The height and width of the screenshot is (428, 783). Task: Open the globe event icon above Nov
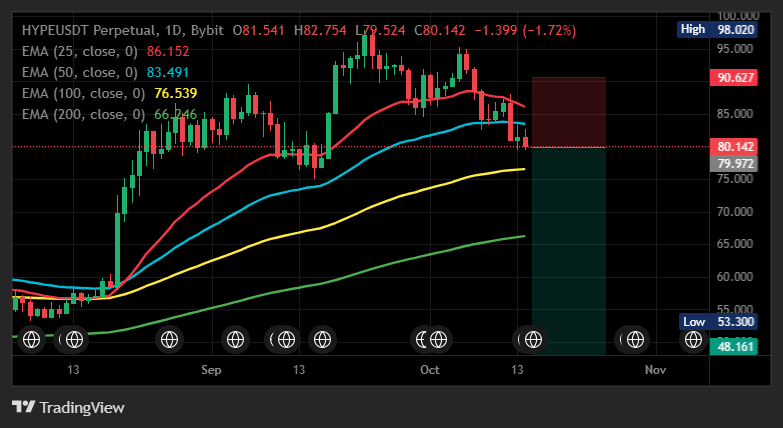pos(635,340)
